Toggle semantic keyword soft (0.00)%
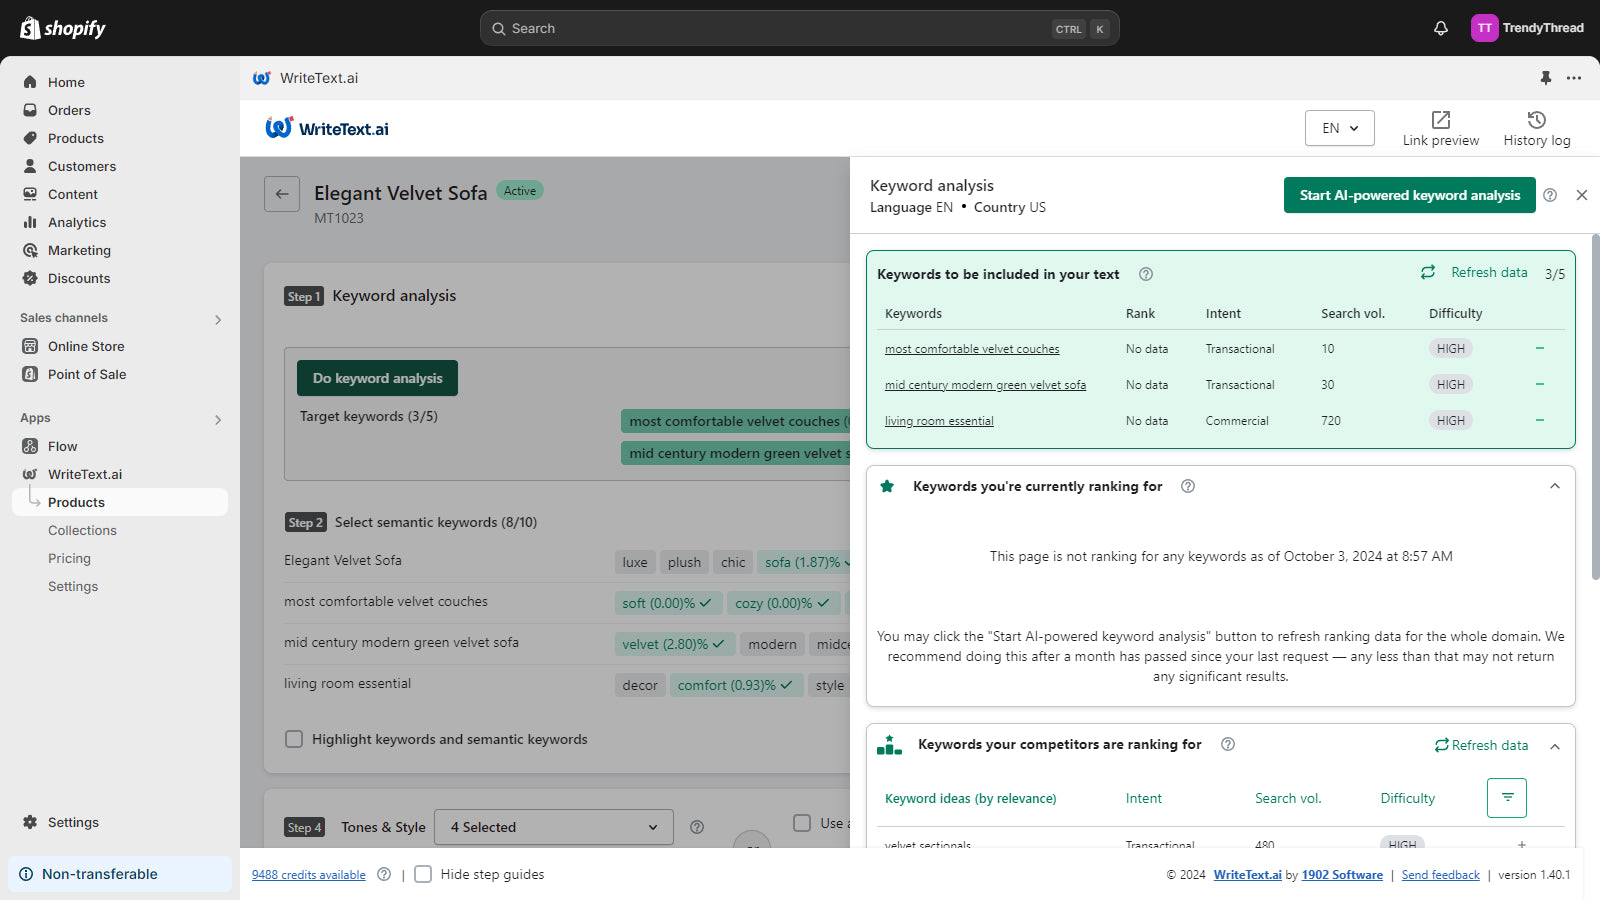Viewport: 1600px width, 900px height. pos(667,603)
